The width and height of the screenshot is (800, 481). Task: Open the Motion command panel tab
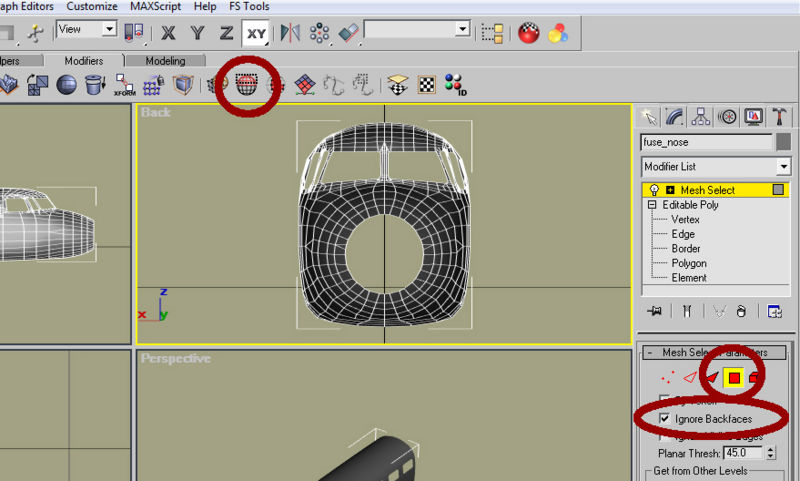point(727,117)
